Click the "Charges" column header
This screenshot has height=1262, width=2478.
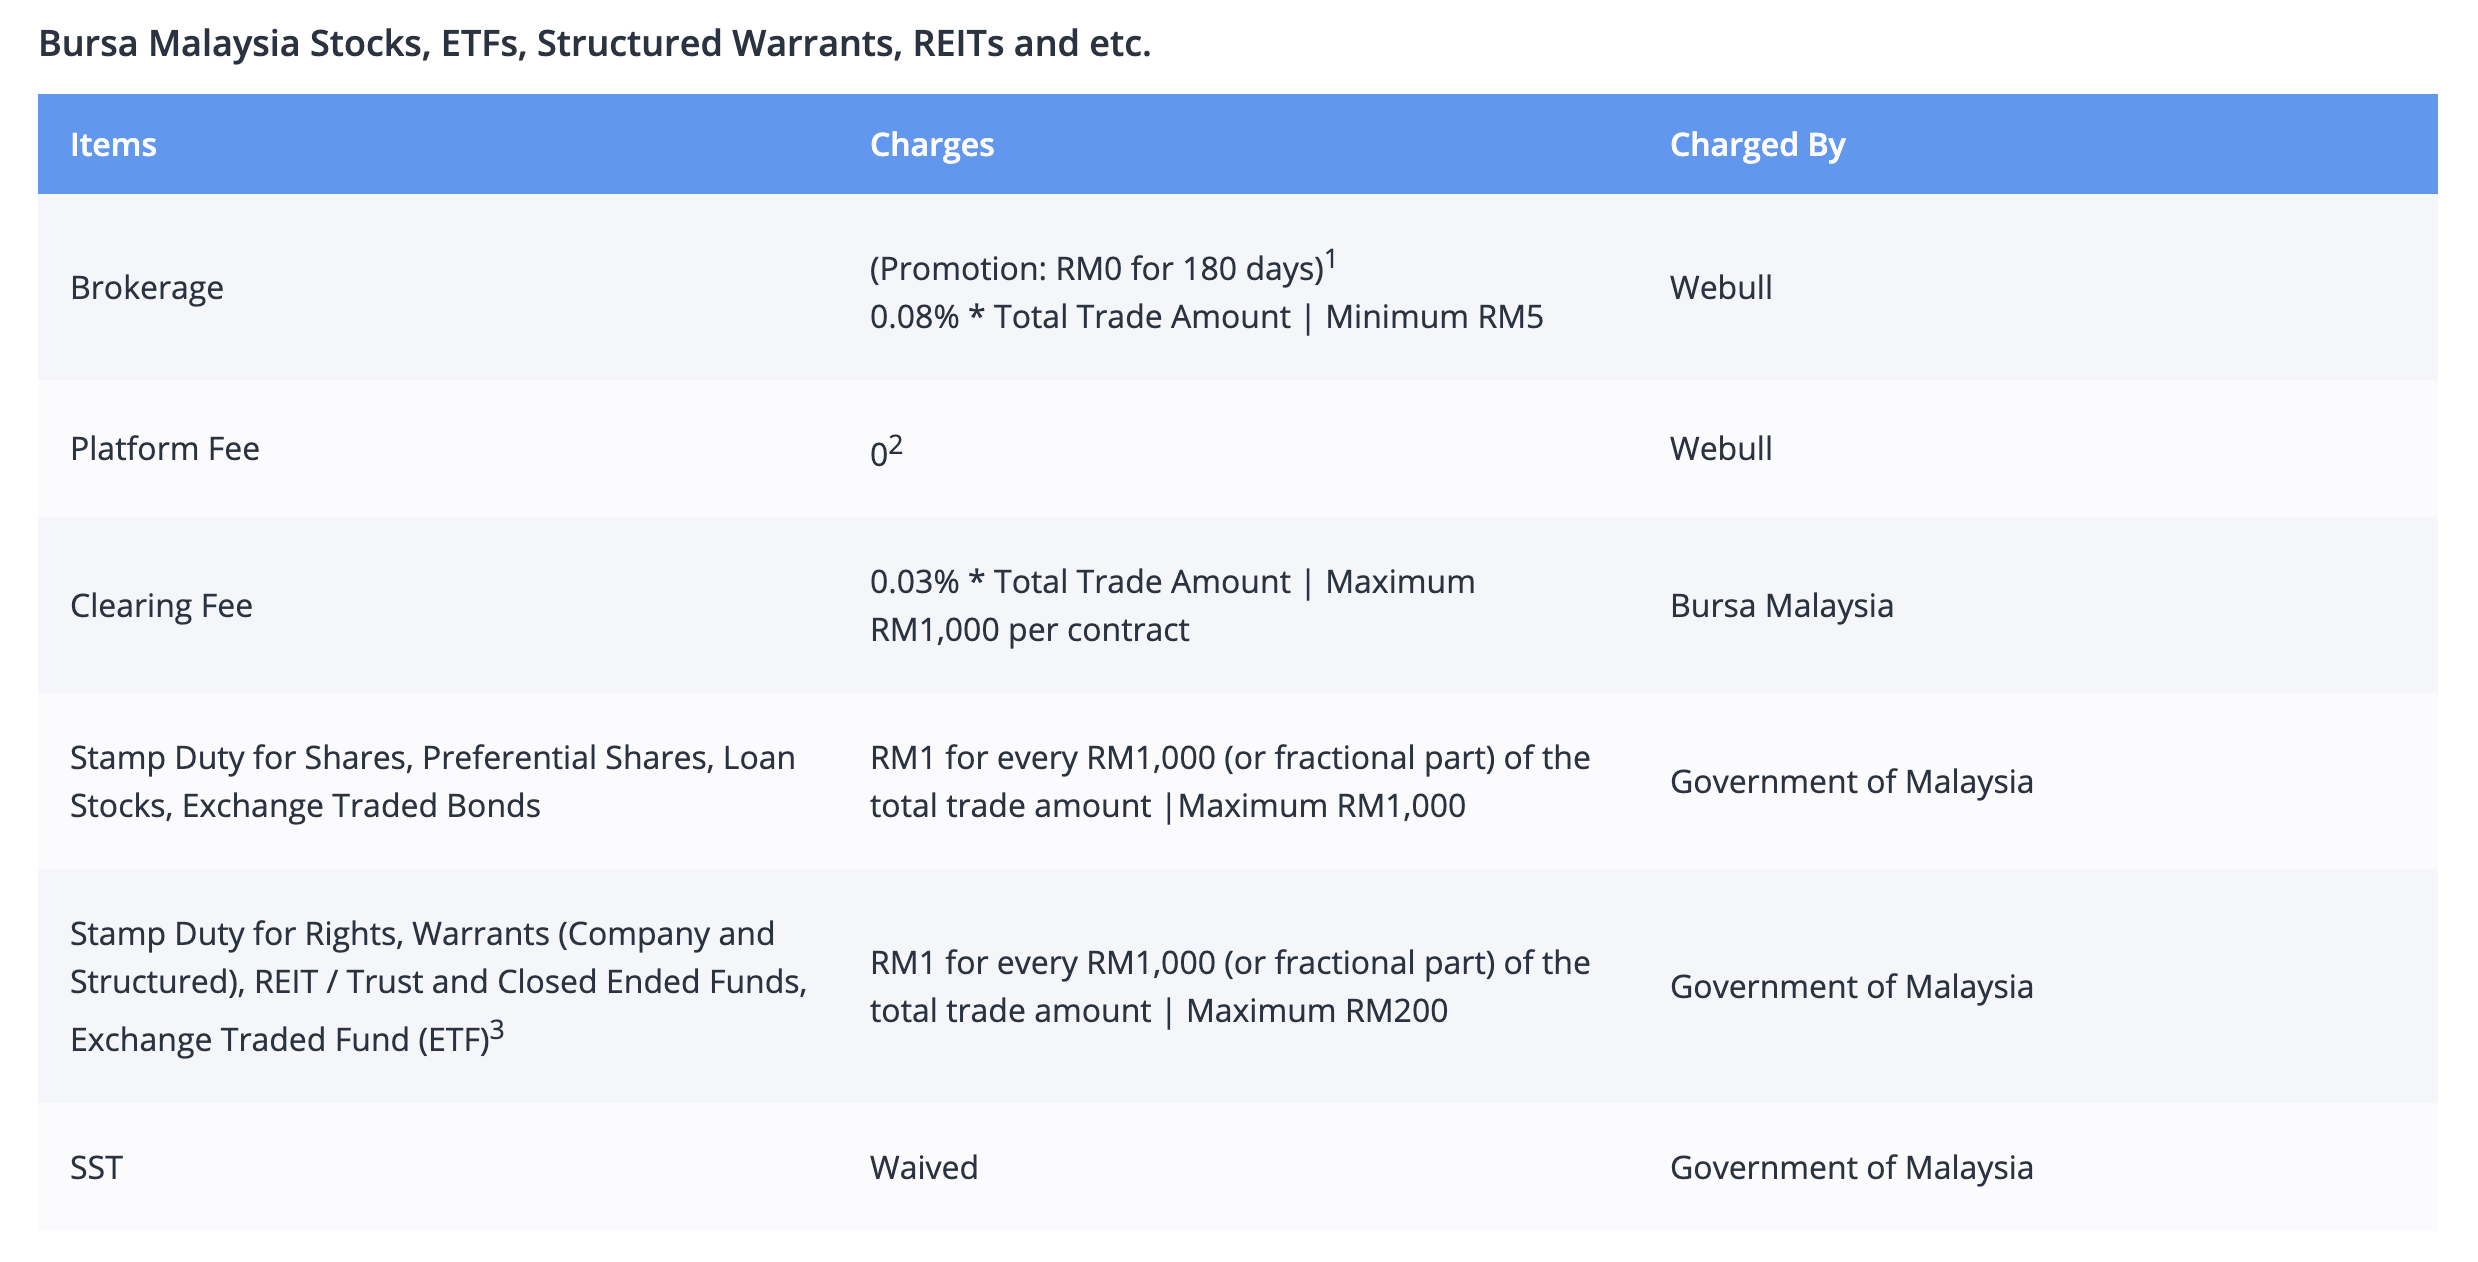[x=931, y=145]
